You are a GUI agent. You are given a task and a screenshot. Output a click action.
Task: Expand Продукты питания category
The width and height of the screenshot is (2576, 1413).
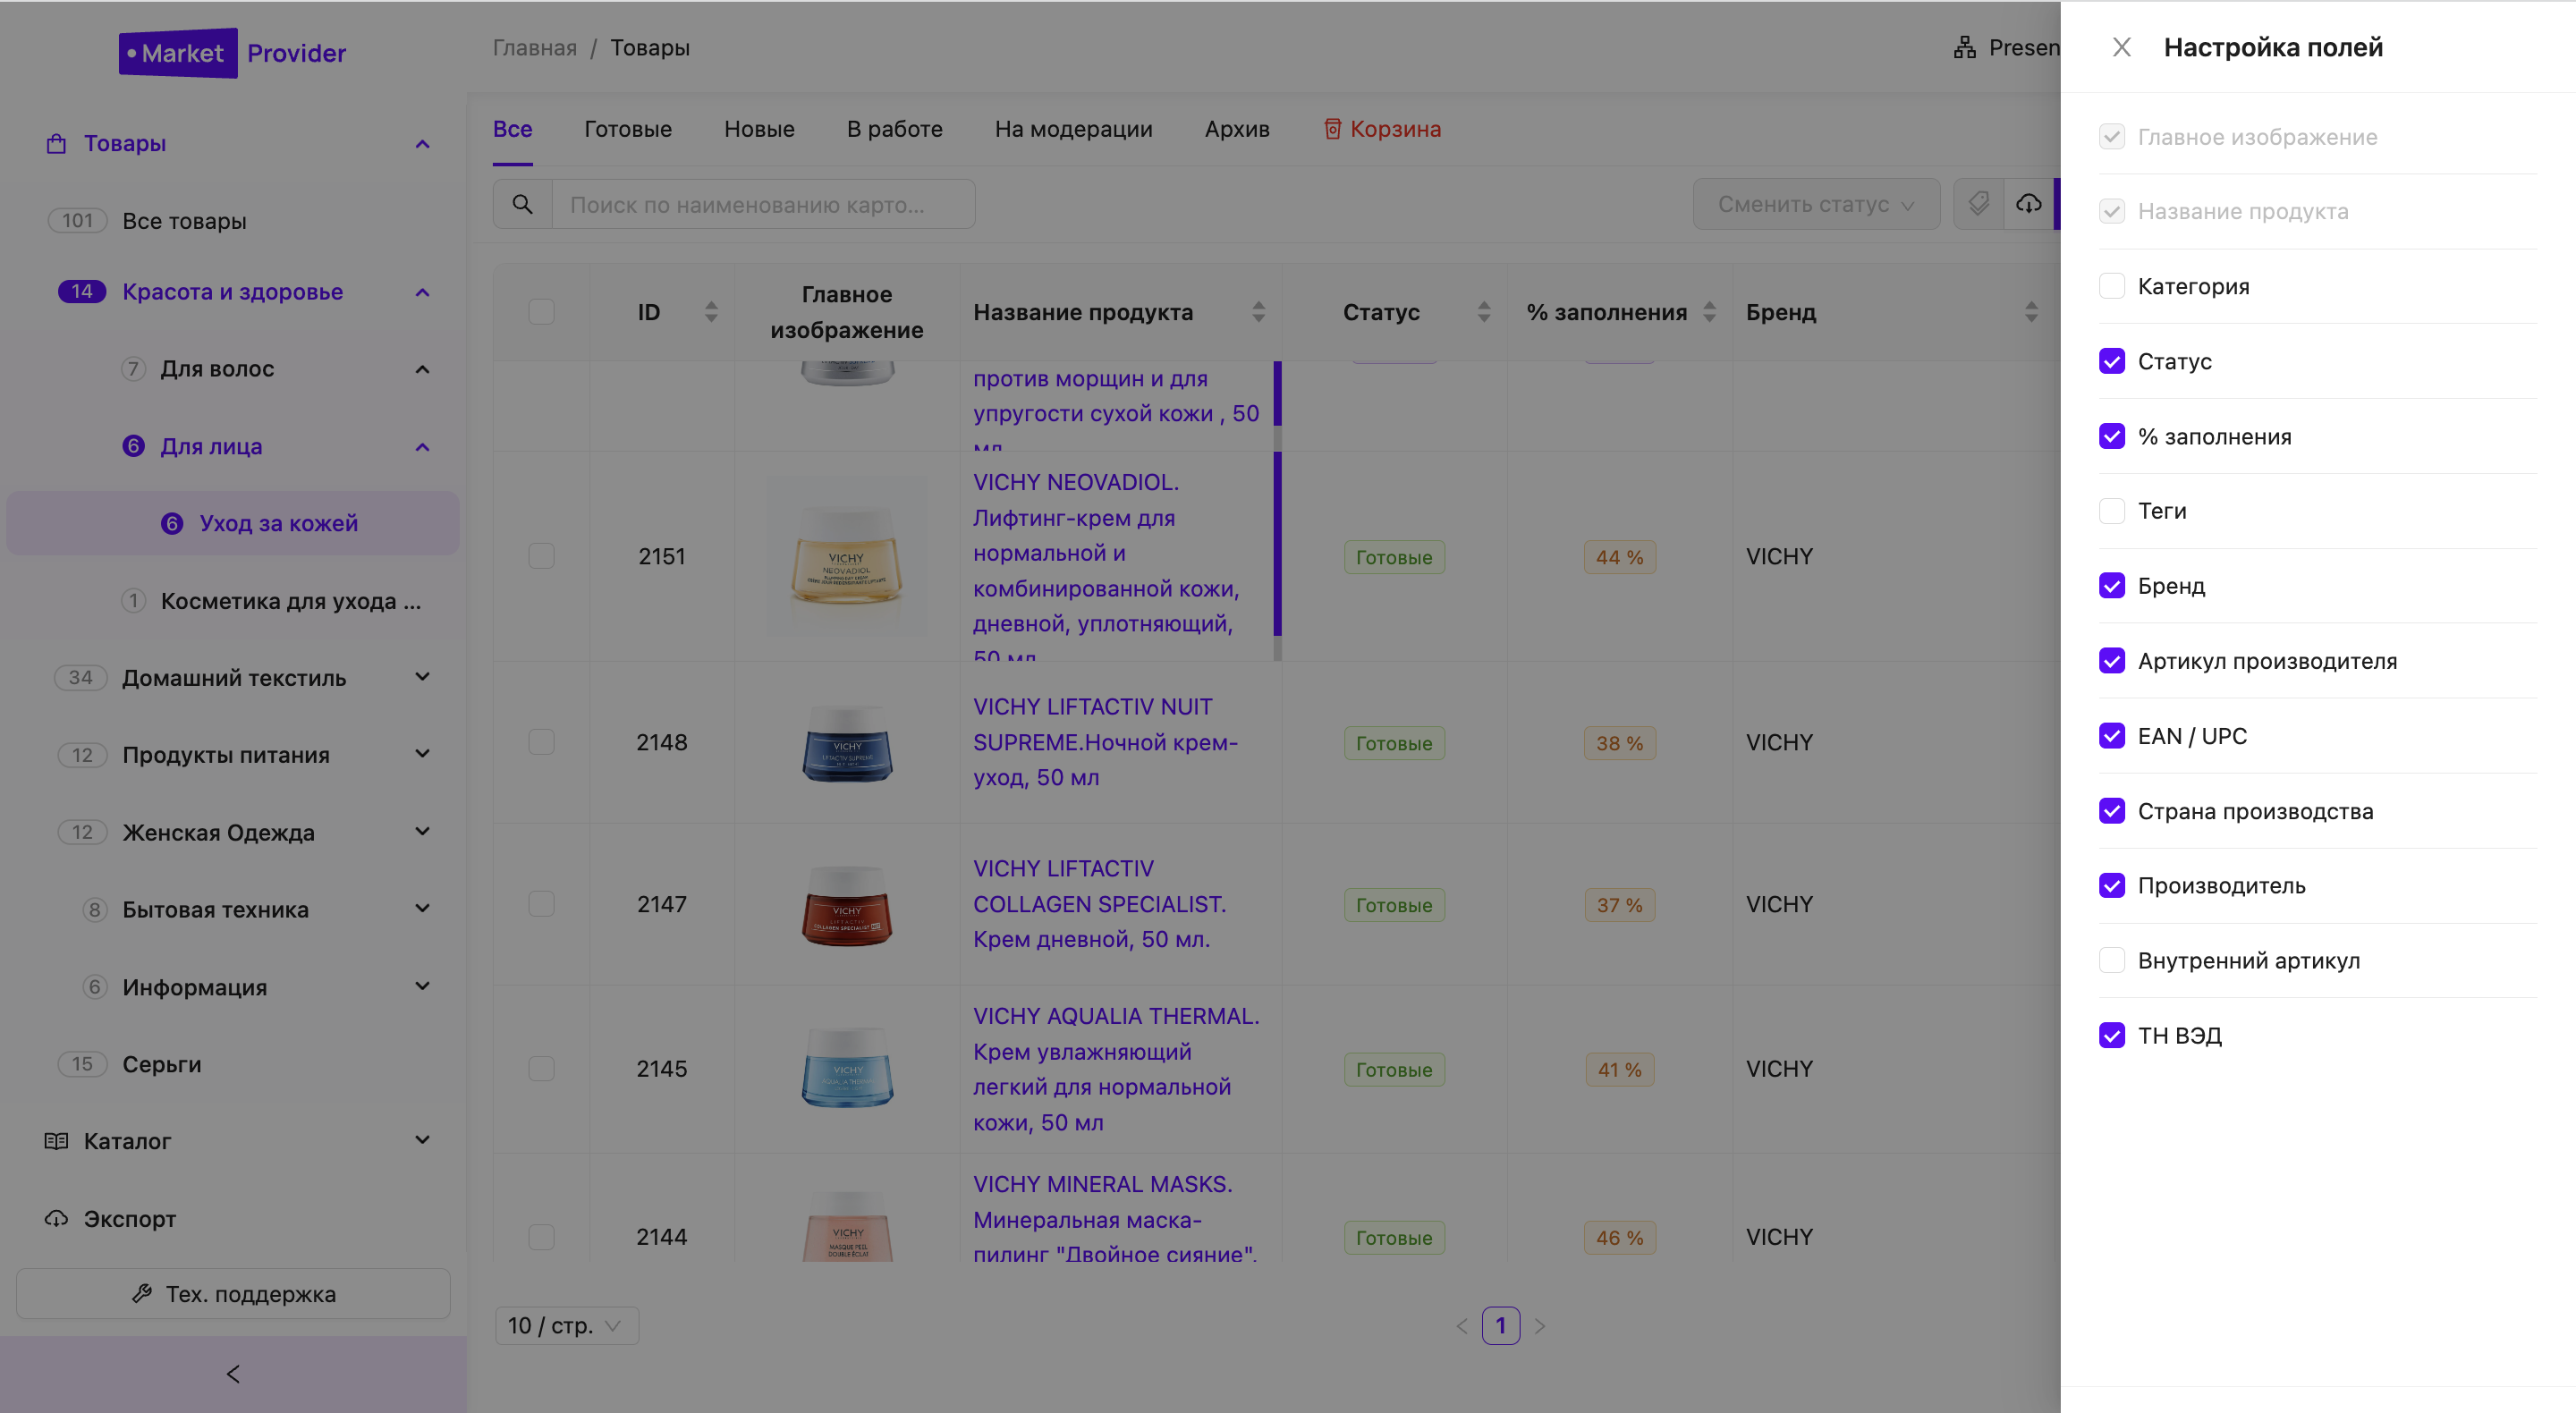pyautogui.click(x=423, y=754)
